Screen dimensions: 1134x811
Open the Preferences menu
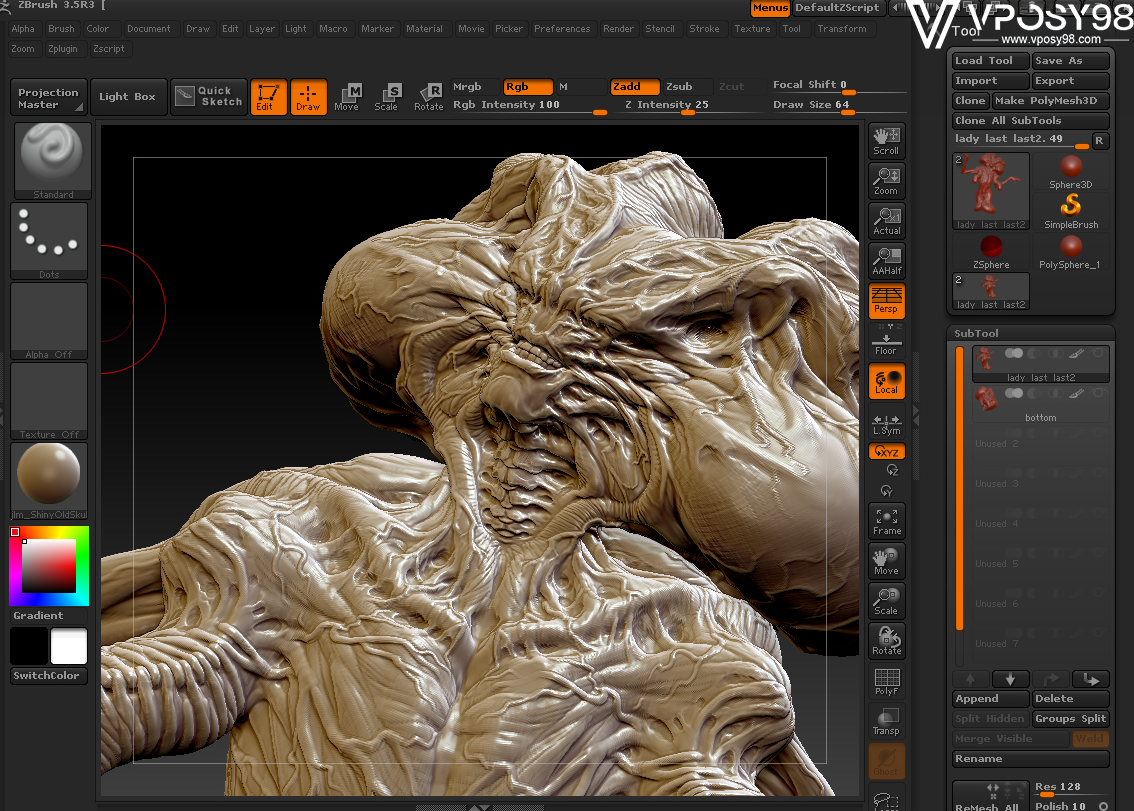click(x=562, y=29)
